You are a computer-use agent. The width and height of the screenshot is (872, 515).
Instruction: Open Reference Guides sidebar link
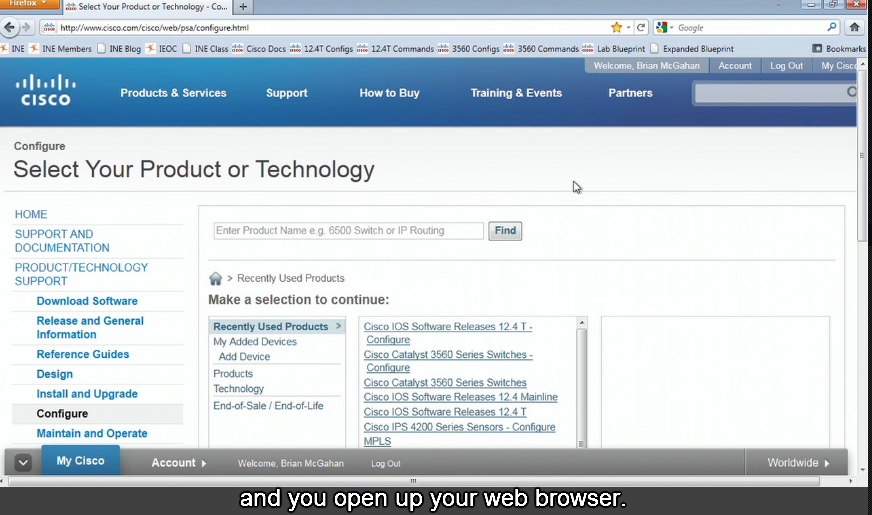point(83,354)
